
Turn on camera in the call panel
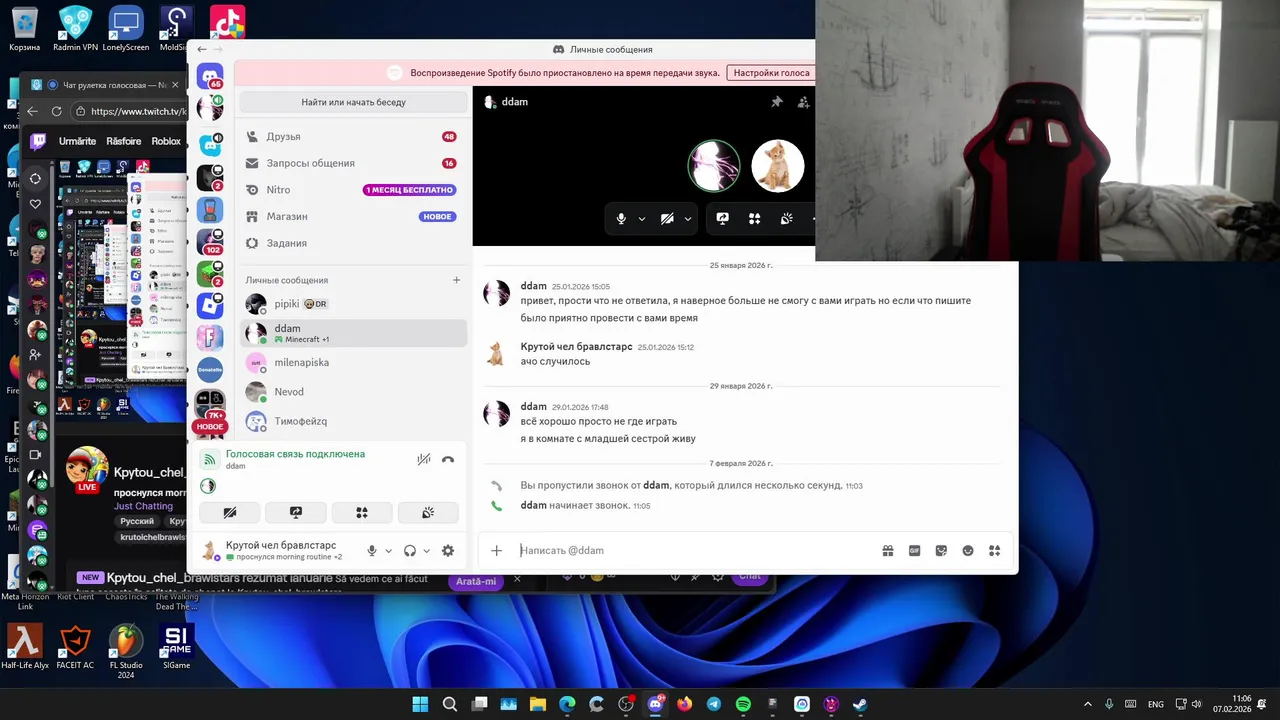667,219
